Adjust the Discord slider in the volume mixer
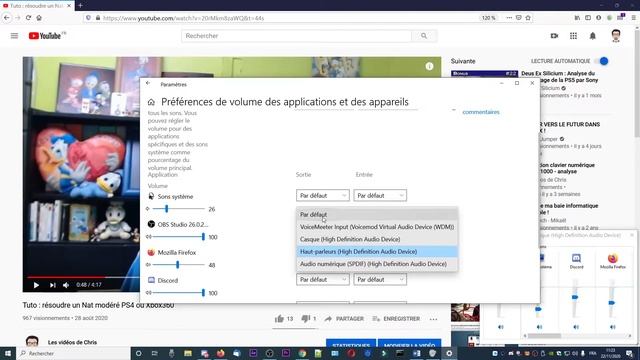The height and width of the screenshot is (360, 640). (575, 298)
